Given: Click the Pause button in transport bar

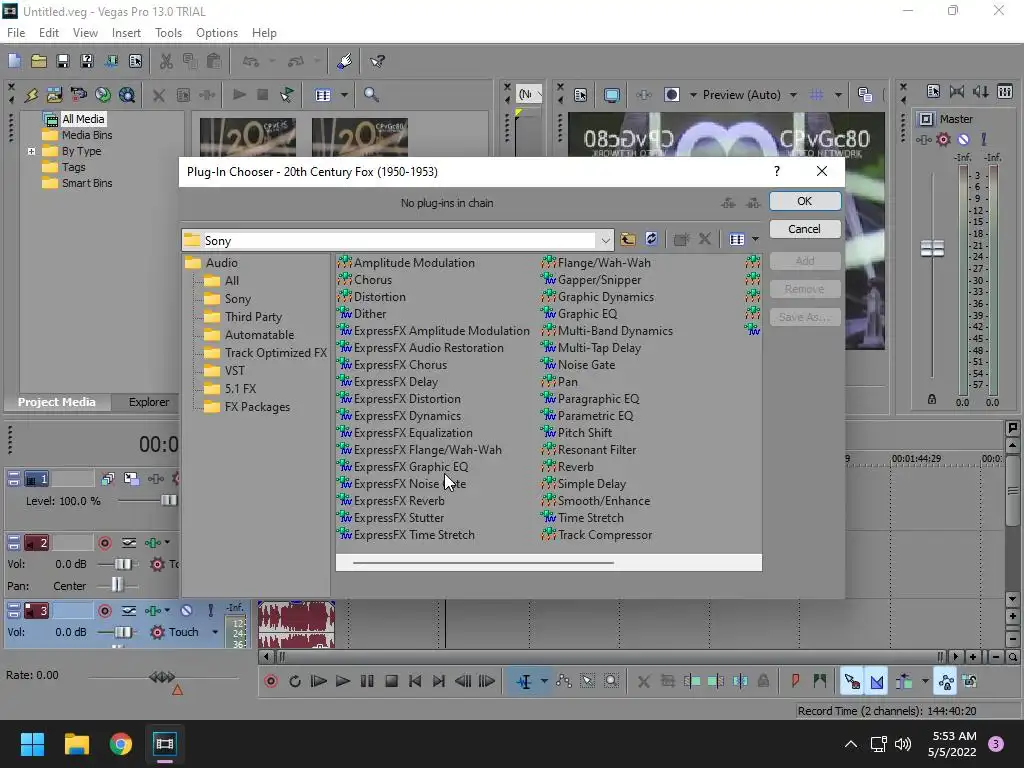Looking at the screenshot, I should (367, 681).
